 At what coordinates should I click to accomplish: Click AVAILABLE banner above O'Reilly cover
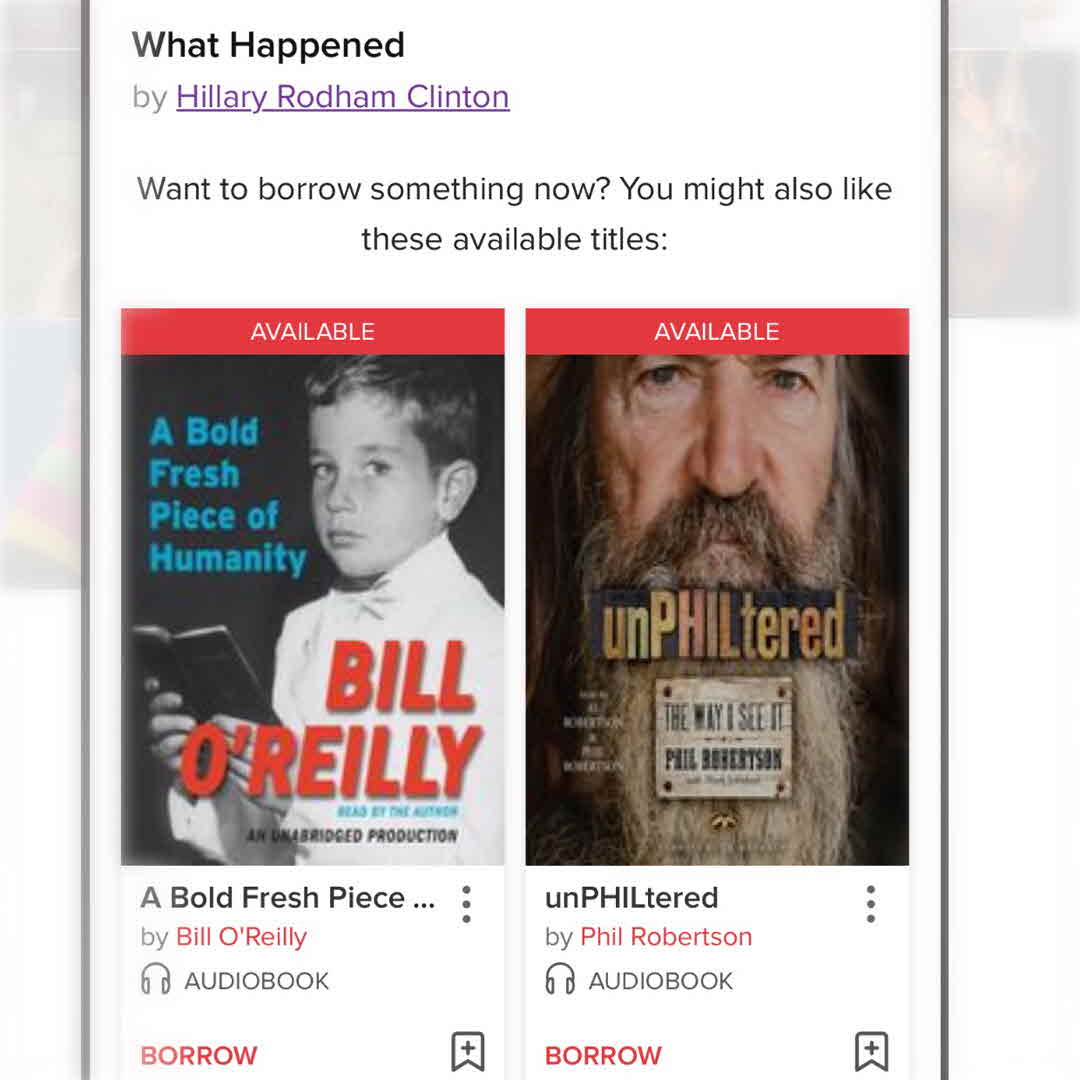[x=313, y=332]
